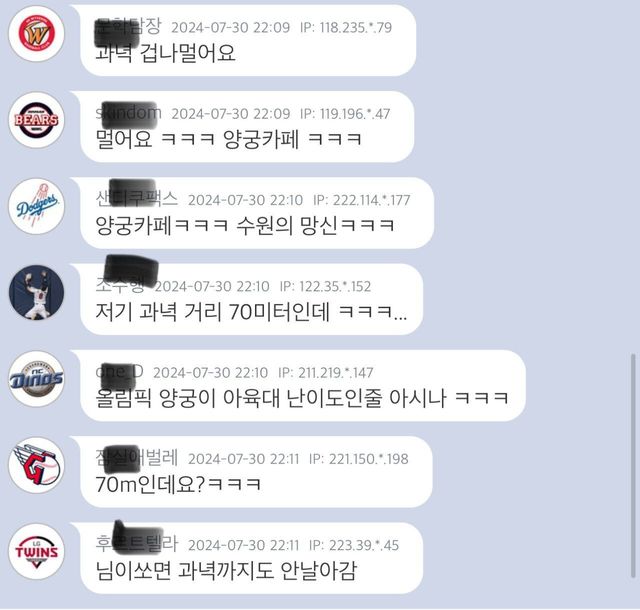Click the SSG Landers W logo avatar
This screenshot has width=640, height=610.
(x=36, y=33)
